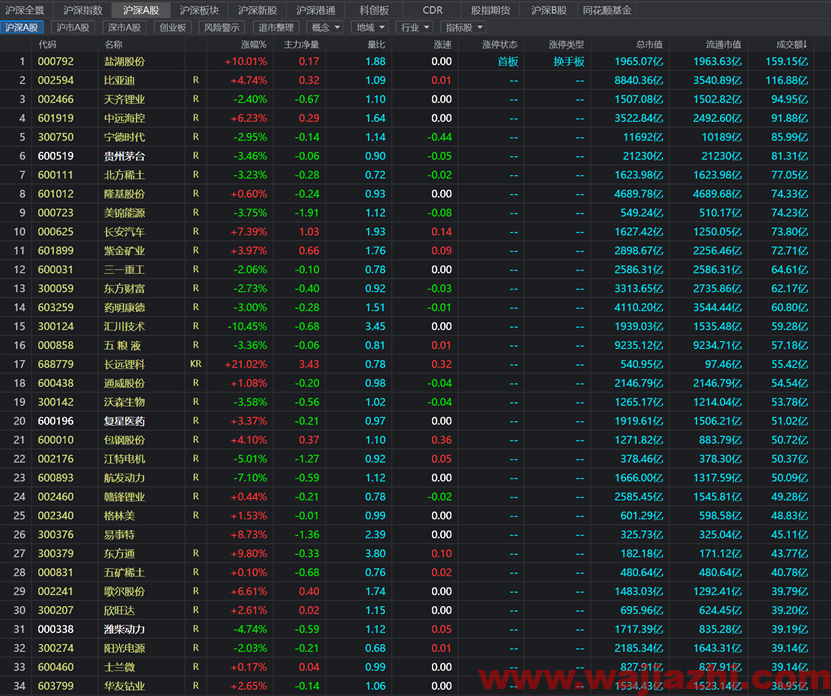The height and width of the screenshot is (696, 831).
Task: Sort by the 涨幅% column header
Action: pyautogui.click(x=253, y=45)
